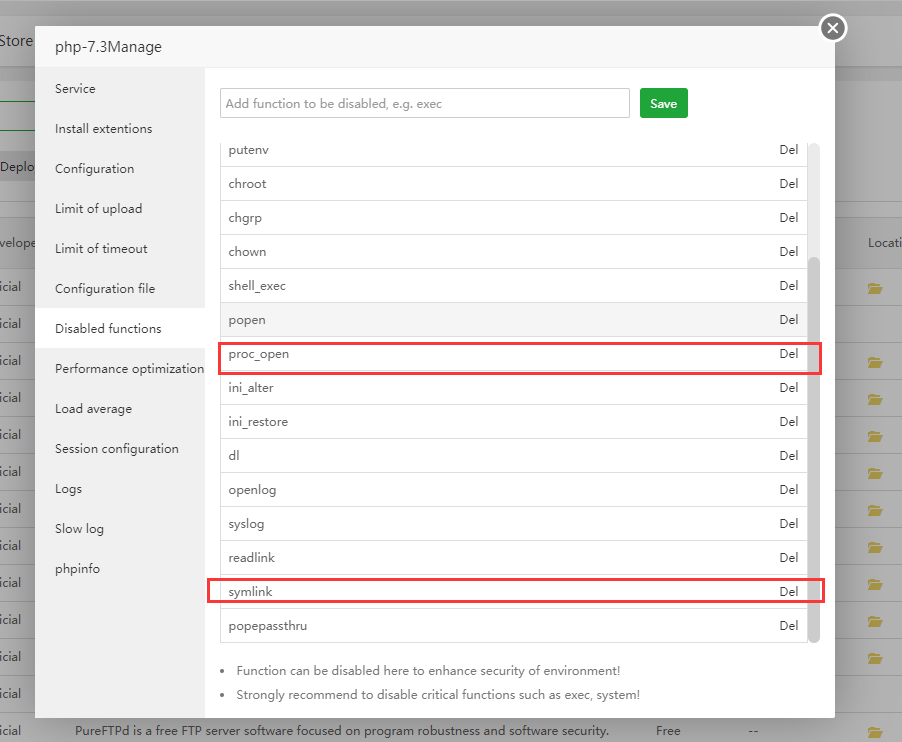Click Del next to putenv
The height and width of the screenshot is (742, 902).
(789, 150)
